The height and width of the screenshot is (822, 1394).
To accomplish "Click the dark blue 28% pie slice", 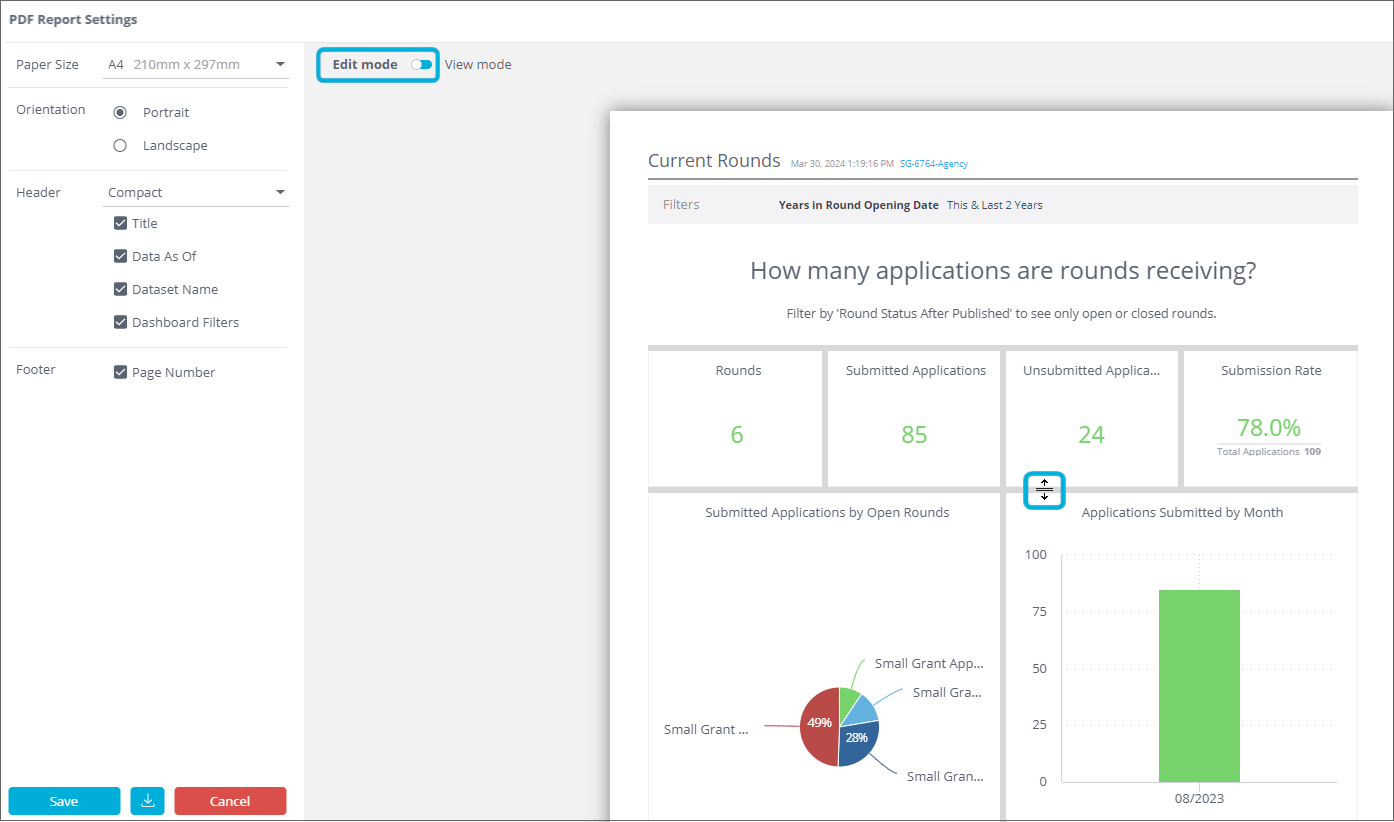I will (x=856, y=745).
